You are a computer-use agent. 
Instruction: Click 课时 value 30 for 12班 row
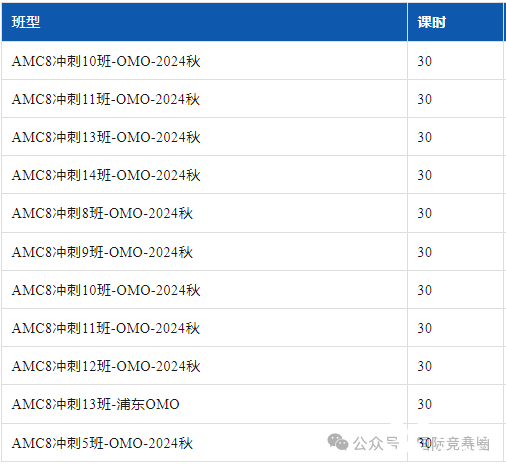pyautogui.click(x=425, y=366)
